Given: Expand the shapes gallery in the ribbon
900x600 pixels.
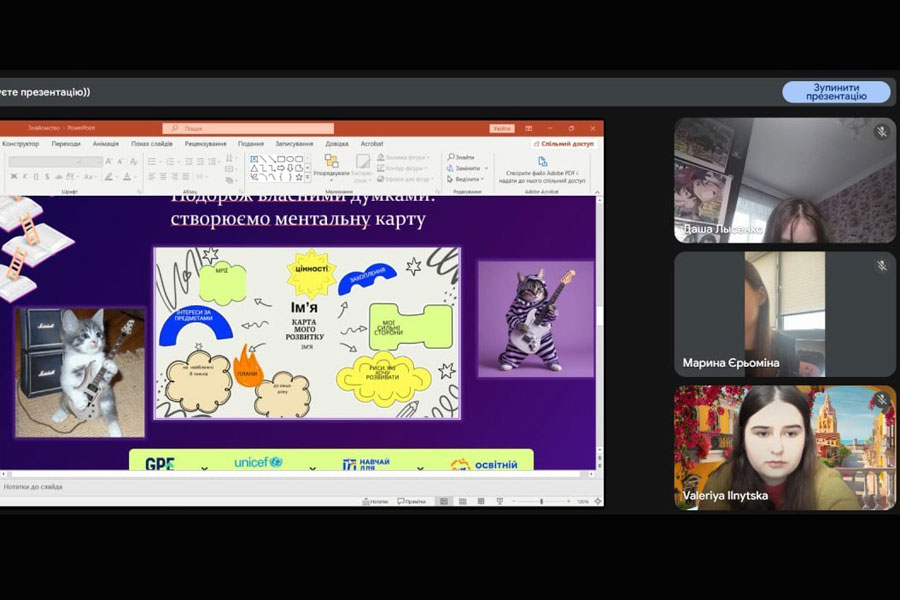Looking at the screenshot, I should pyautogui.click(x=308, y=178).
